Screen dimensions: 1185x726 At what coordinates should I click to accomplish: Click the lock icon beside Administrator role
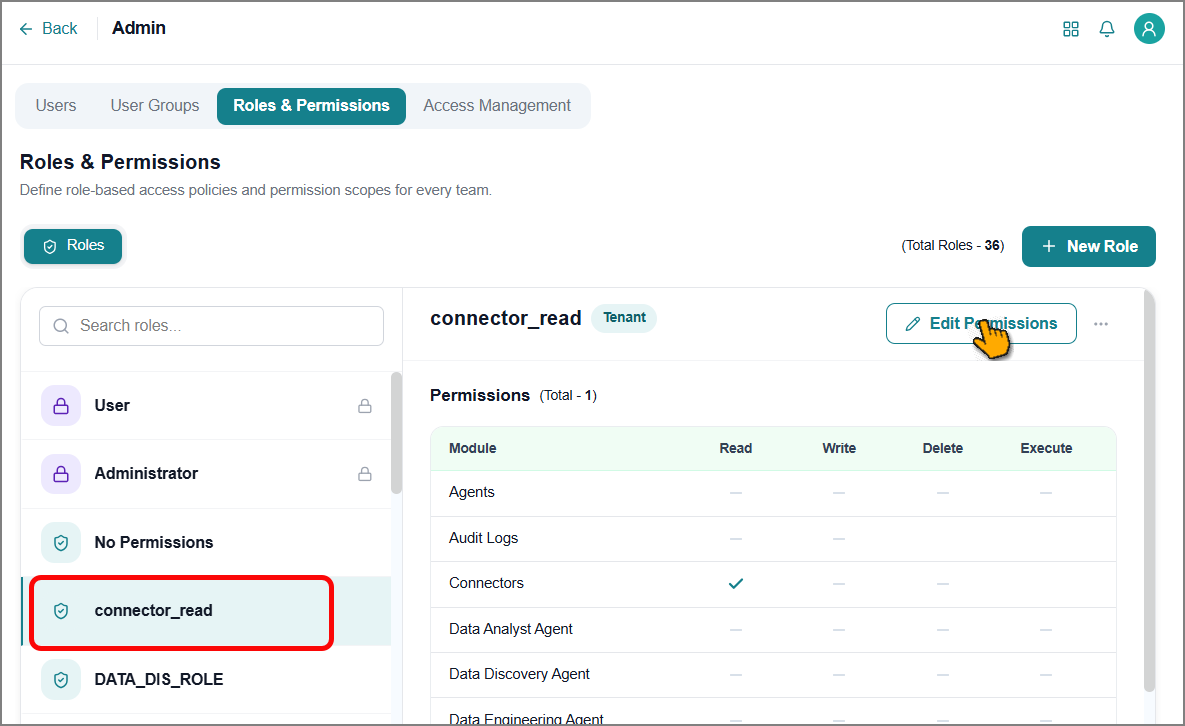click(x=365, y=474)
